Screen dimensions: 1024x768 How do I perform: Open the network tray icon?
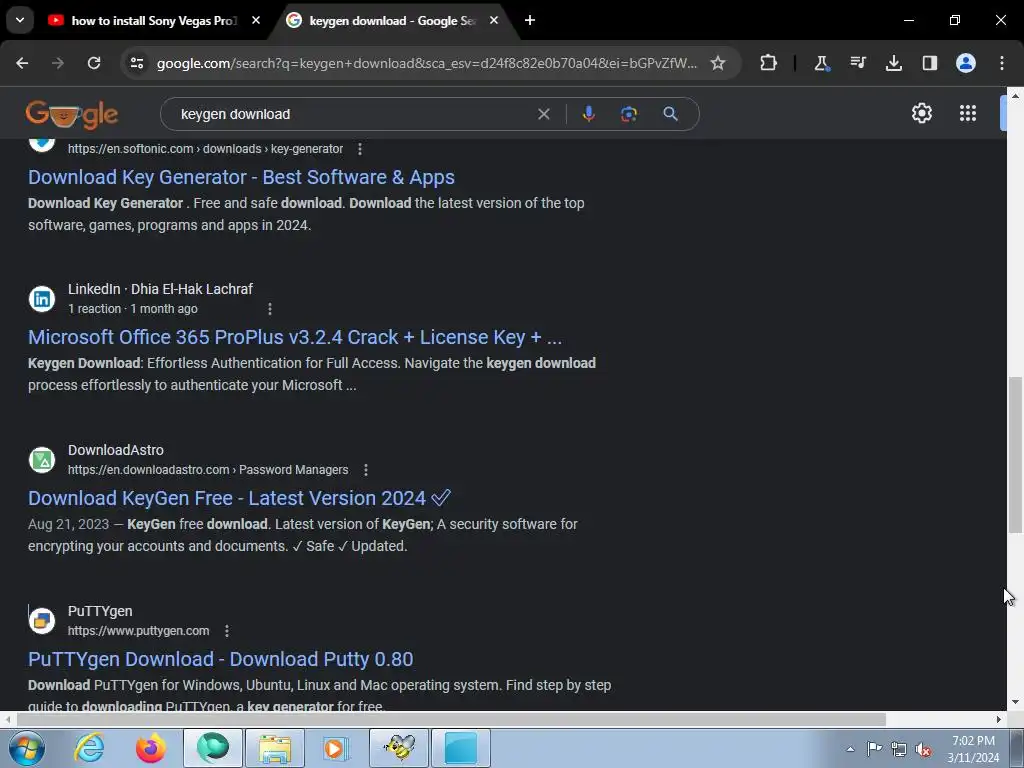pyautogui.click(x=899, y=749)
